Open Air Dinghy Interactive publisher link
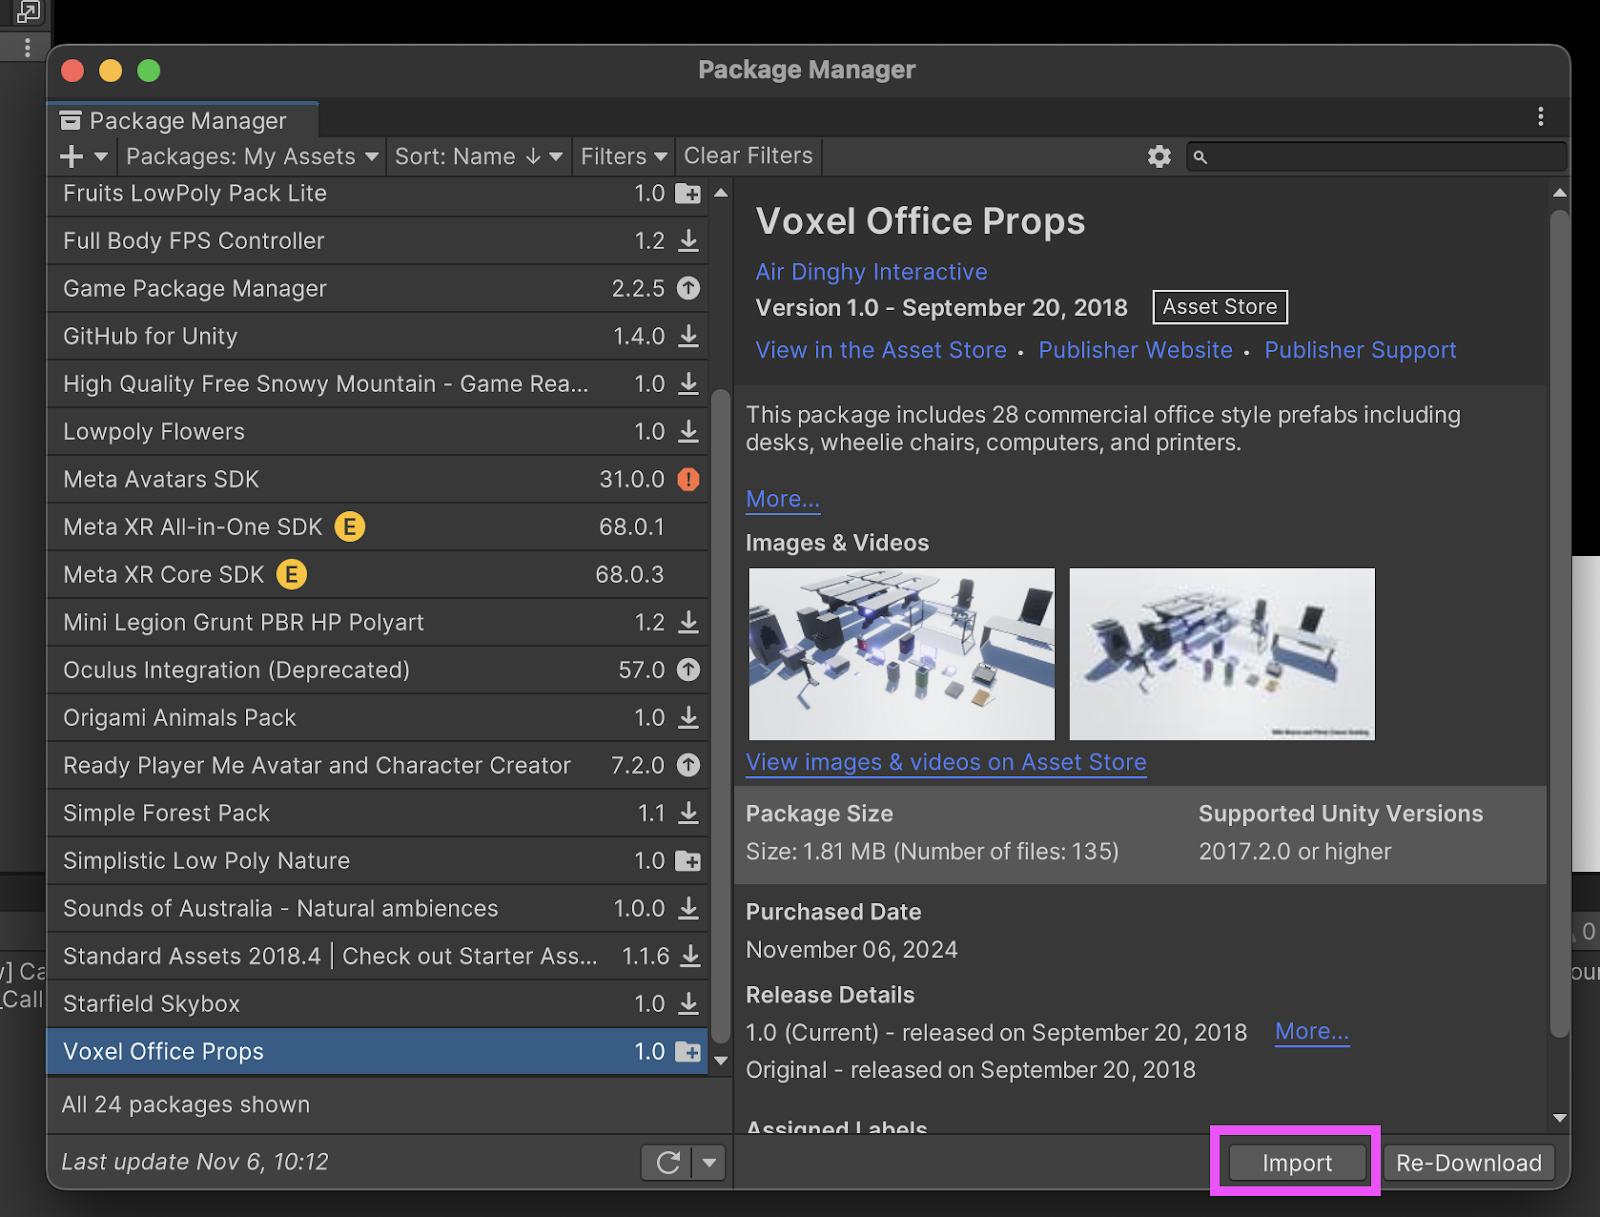The width and height of the screenshot is (1600, 1217). pos(871,272)
